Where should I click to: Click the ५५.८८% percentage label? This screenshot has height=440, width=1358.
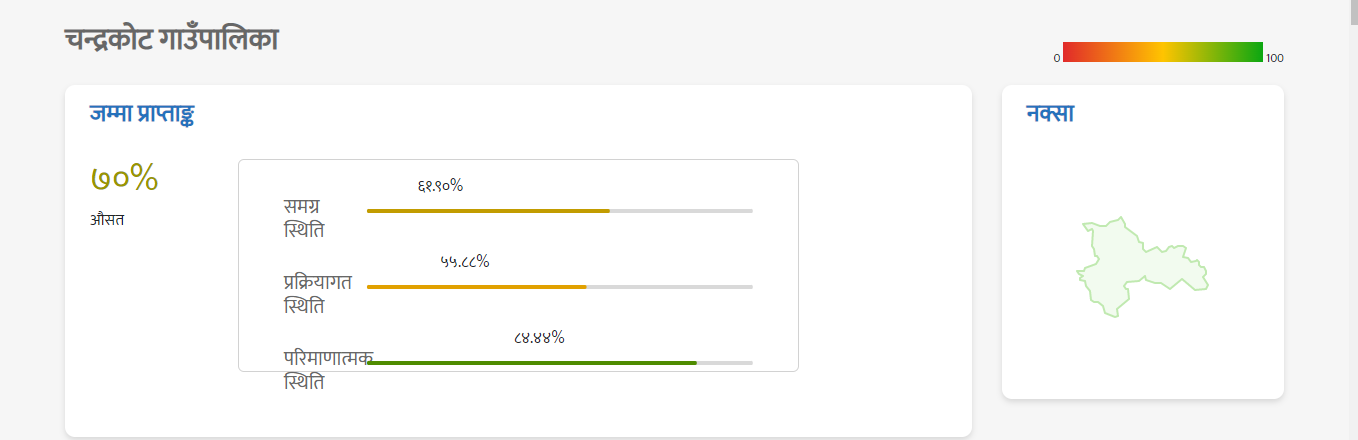click(464, 261)
